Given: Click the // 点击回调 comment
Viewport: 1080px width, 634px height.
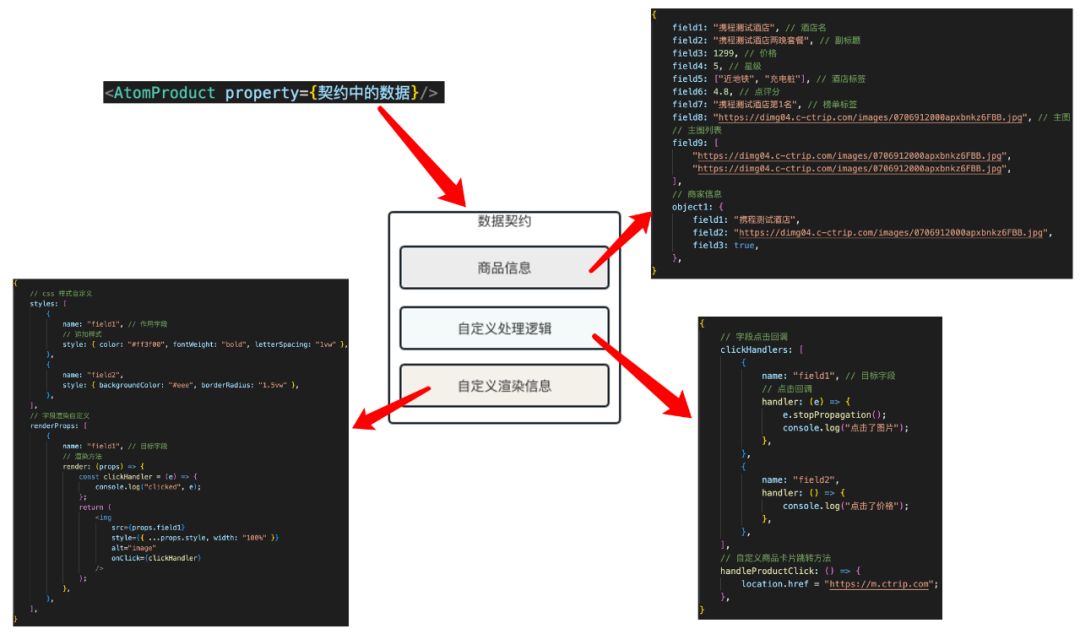Looking at the screenshot, I should (x=787, y=389).
